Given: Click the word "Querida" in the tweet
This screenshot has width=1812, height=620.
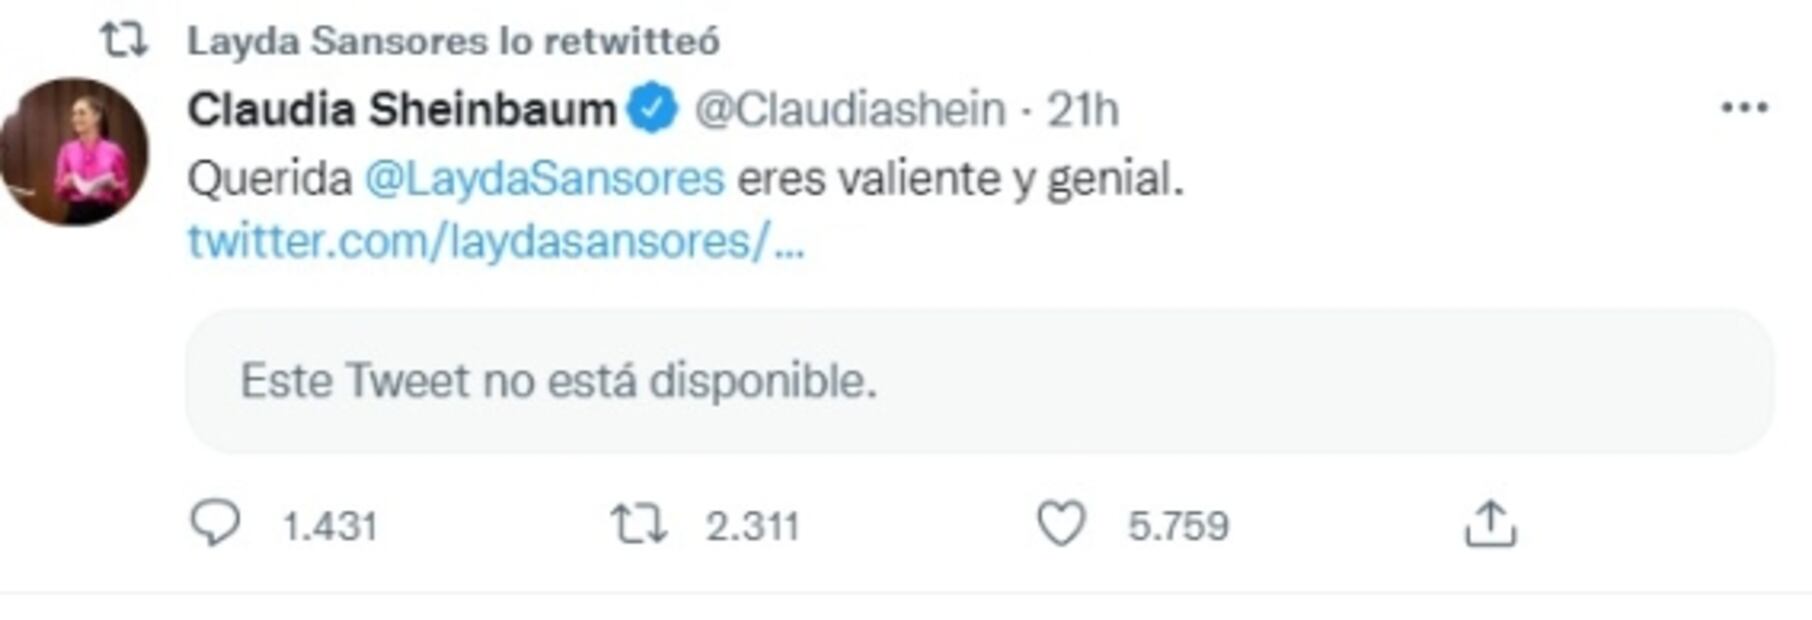Looking at the screenshot, I should (270, 179).
